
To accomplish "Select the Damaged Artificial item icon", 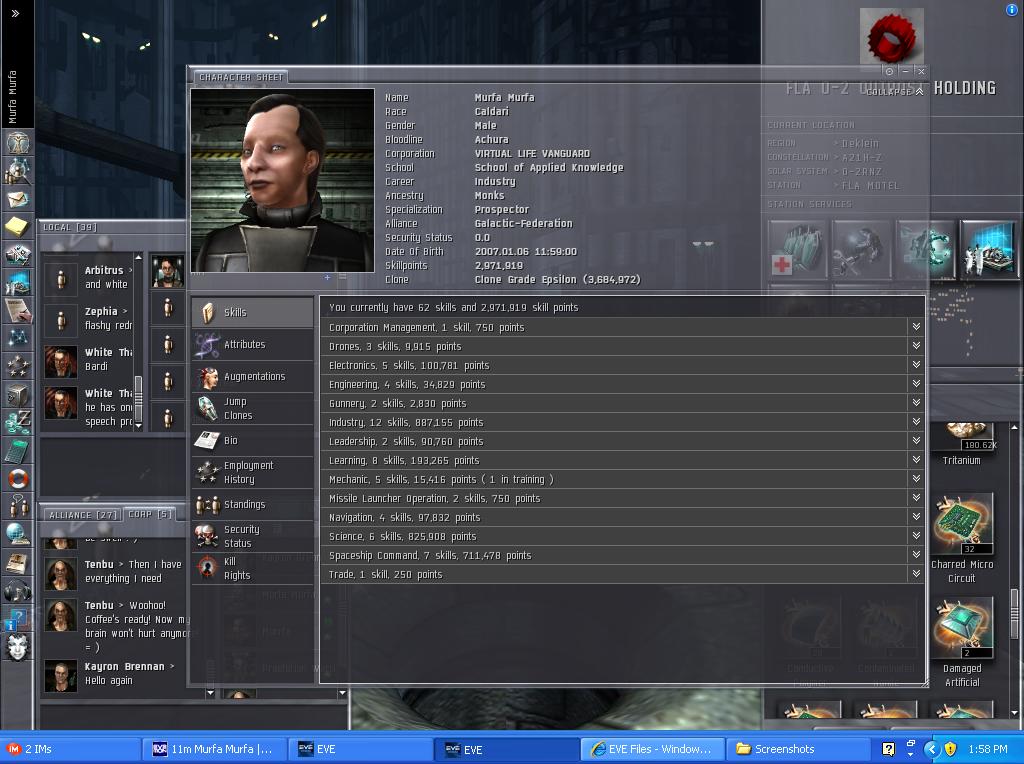I will tap(963, 628).
